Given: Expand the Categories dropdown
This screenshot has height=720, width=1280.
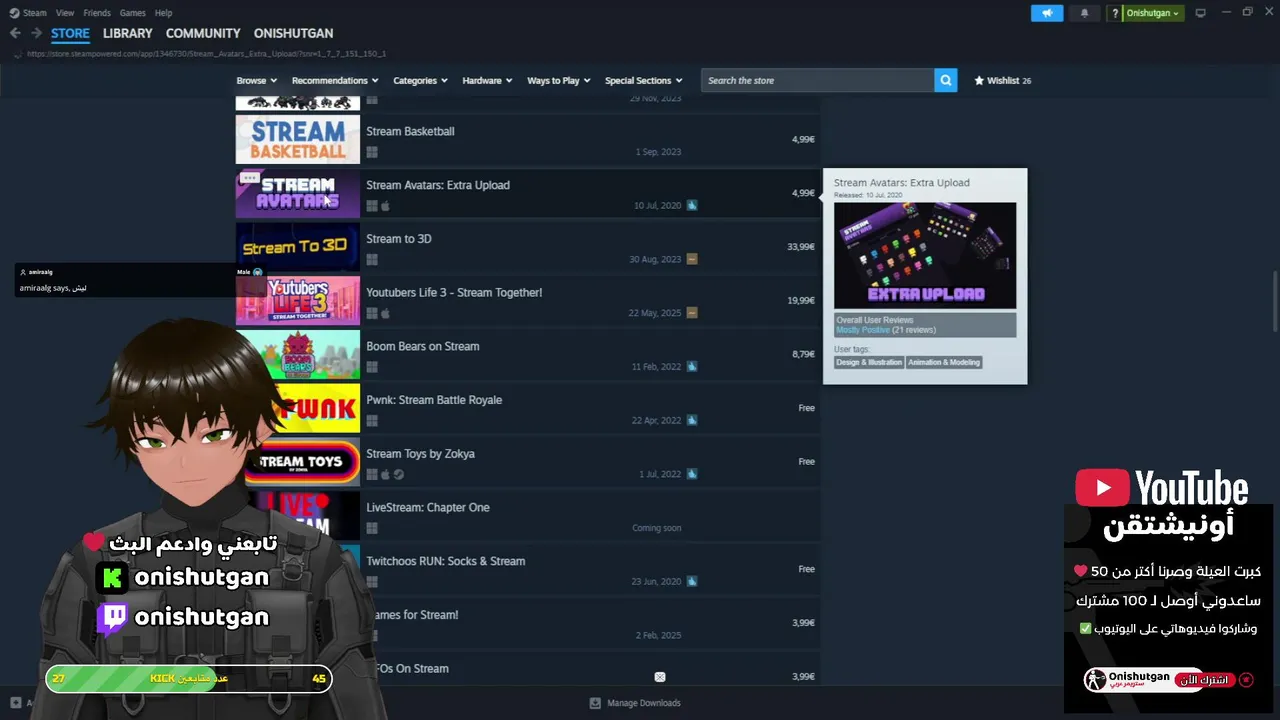Looking at the screenshot, I should [x=420, y=80].
